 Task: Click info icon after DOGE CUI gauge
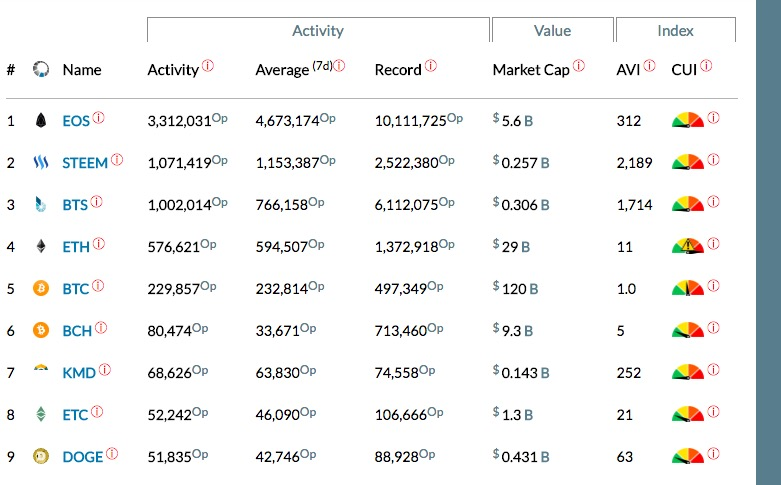714,454
